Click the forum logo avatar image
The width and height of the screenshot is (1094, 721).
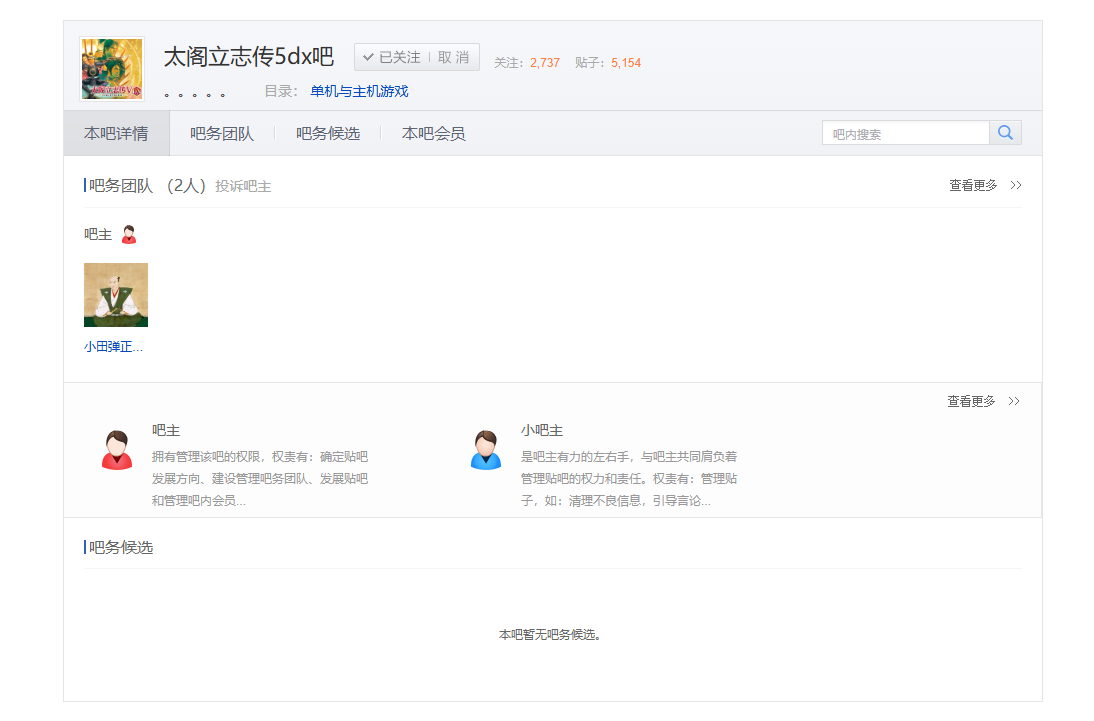click(112, 69)
